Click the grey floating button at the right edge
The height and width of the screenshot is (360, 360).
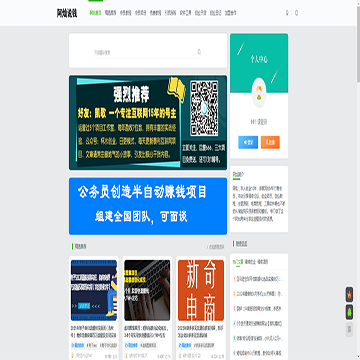349,330
